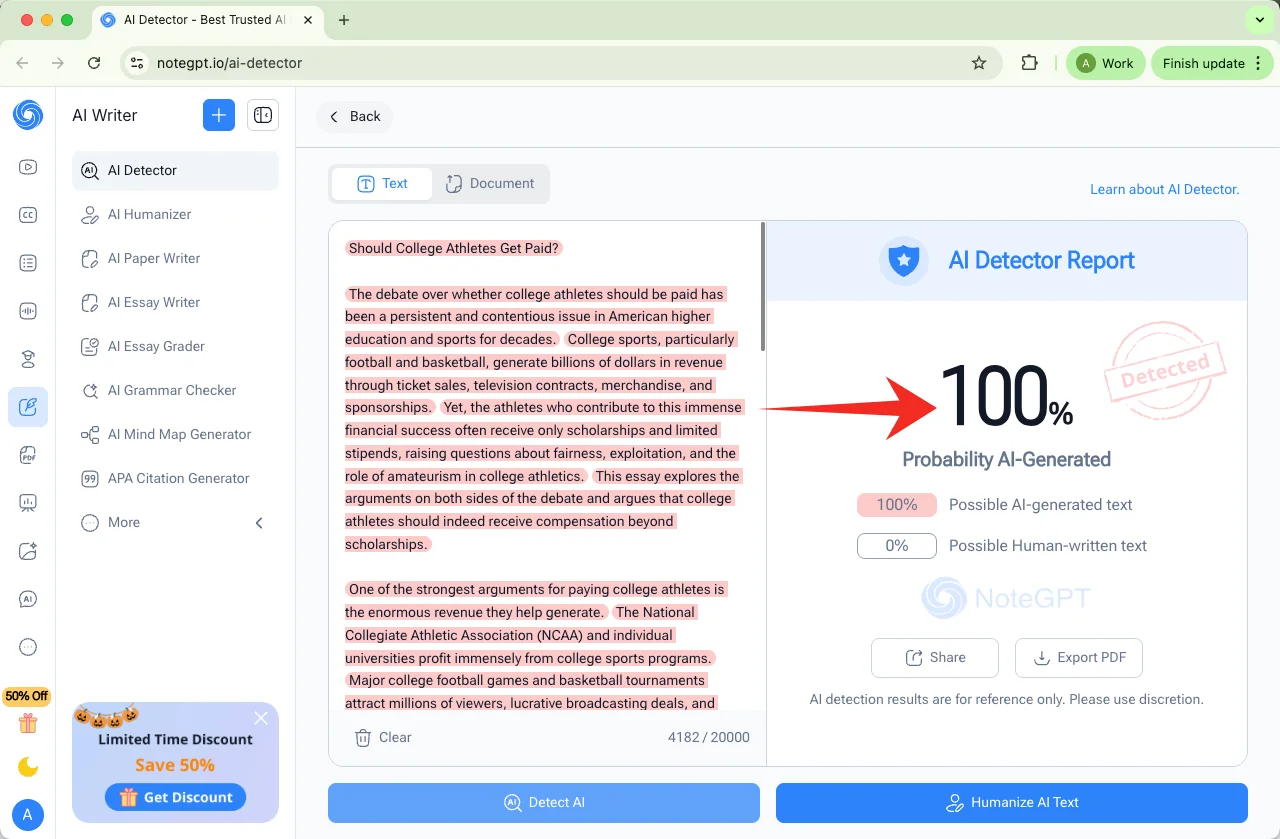
Task: Close the Limited Time Discount banner
Action: 261,718
